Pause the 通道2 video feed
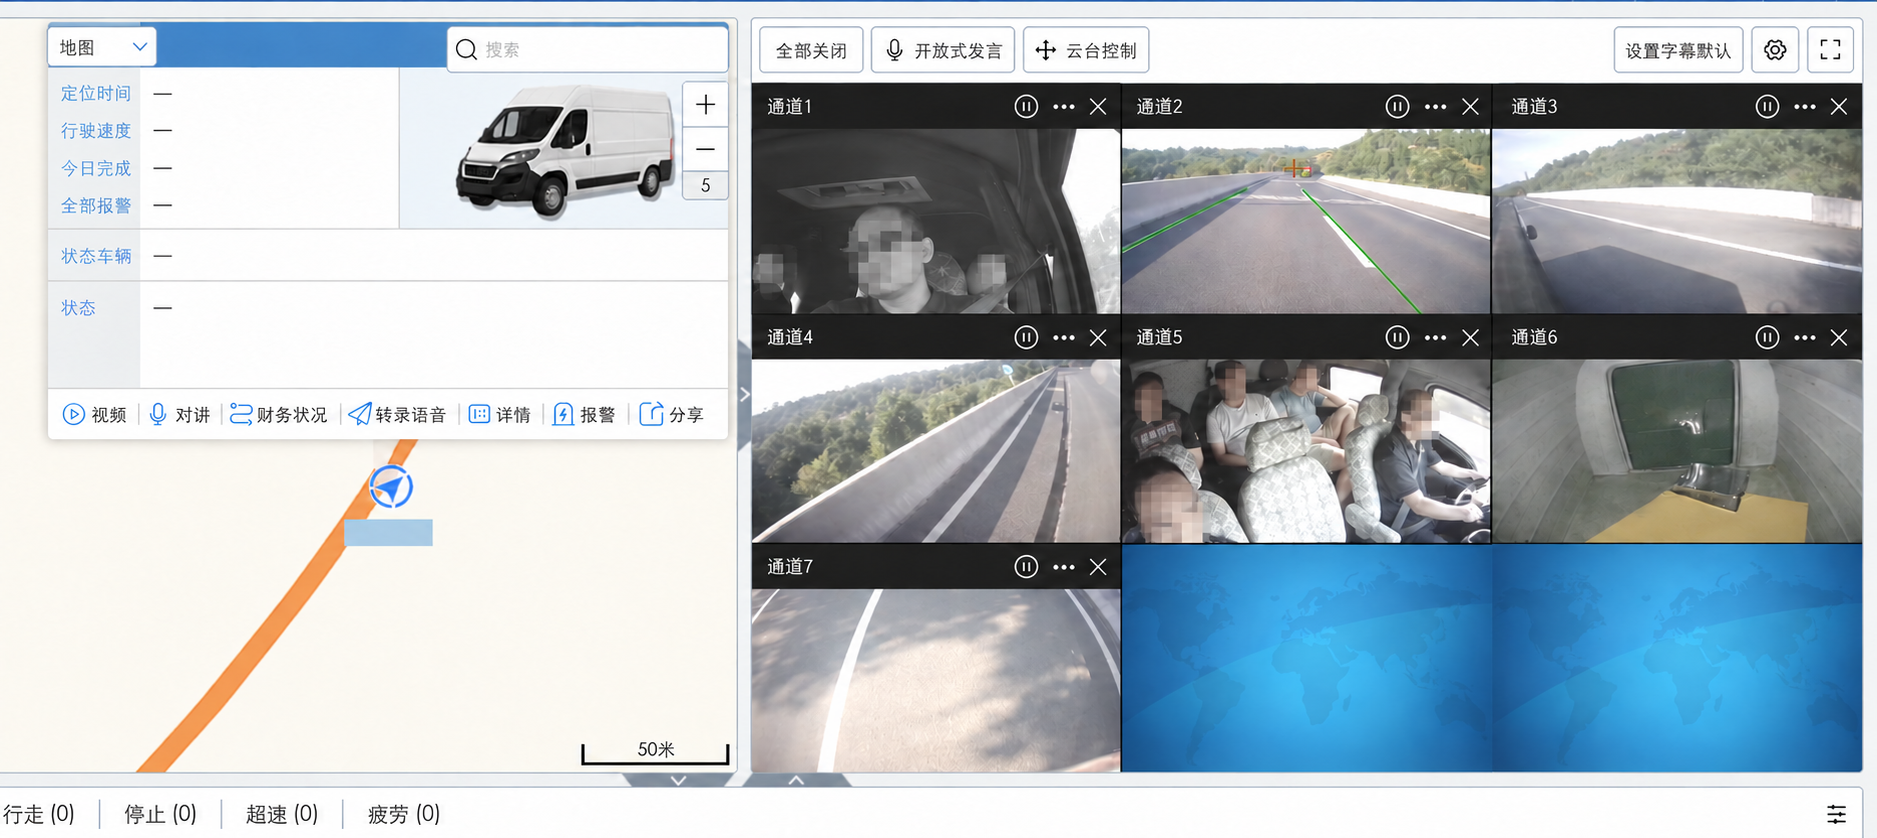Screen dimensions: 1877x838 pos(1397,106)
